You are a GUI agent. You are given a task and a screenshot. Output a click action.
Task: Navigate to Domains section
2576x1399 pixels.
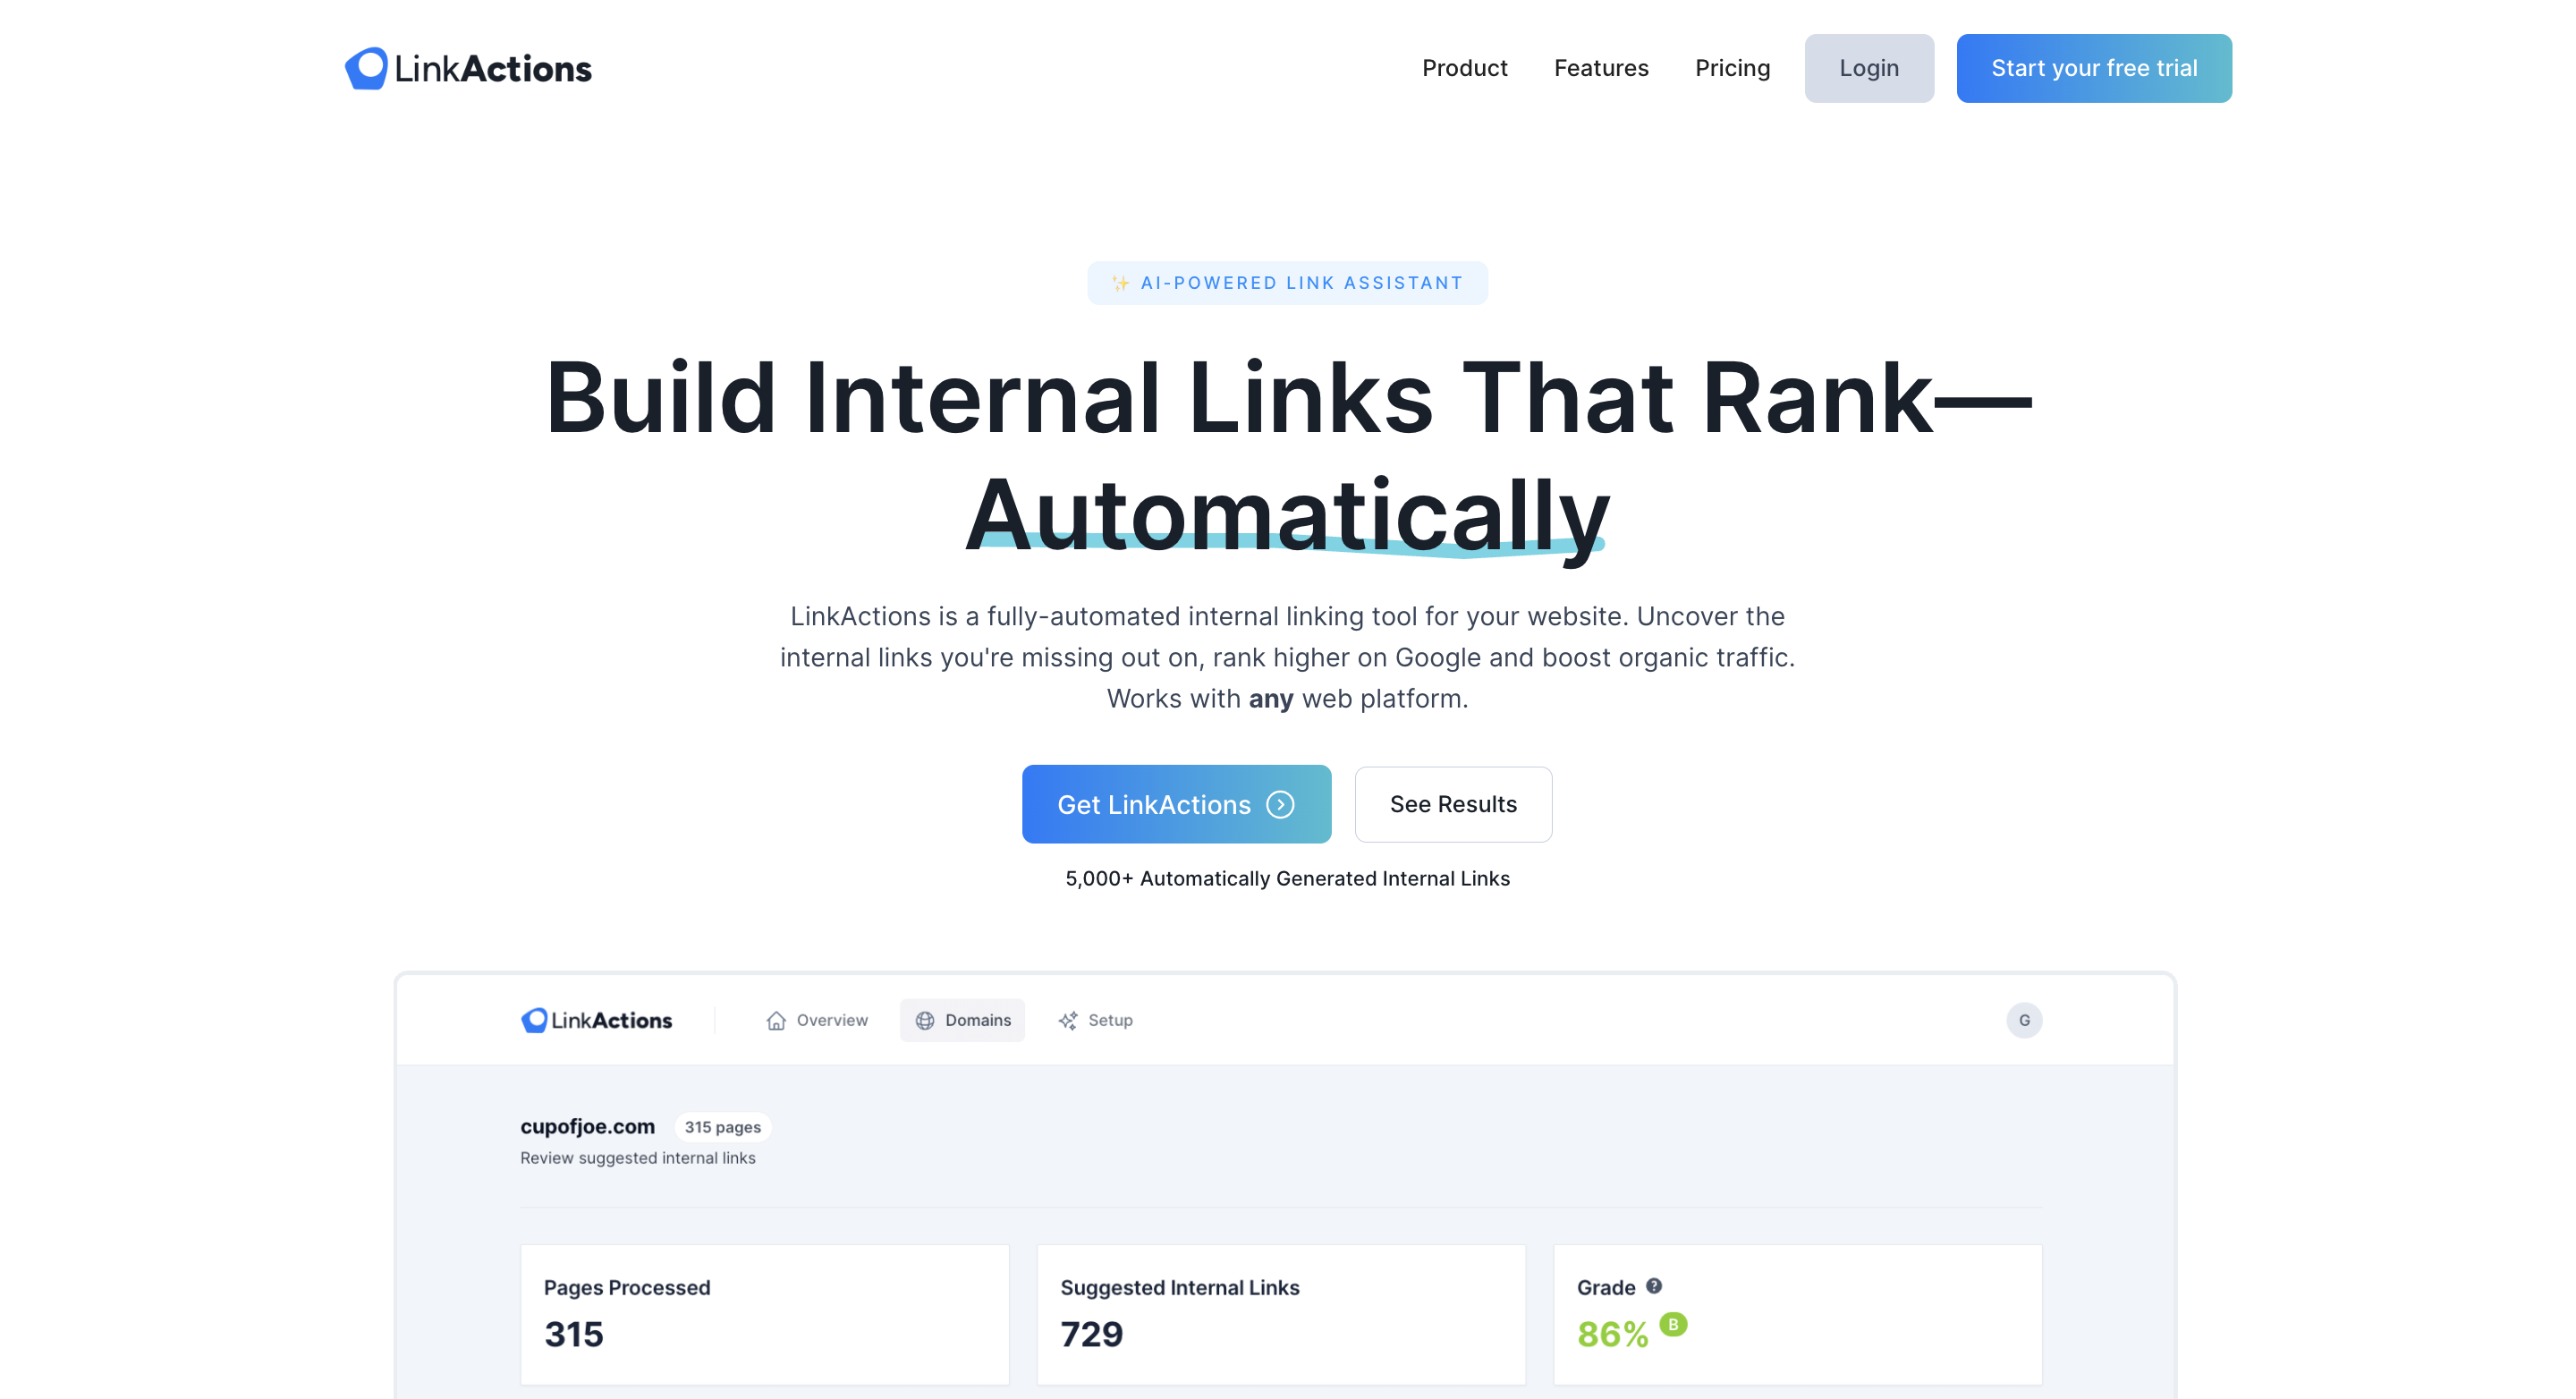coord(962,1020)
